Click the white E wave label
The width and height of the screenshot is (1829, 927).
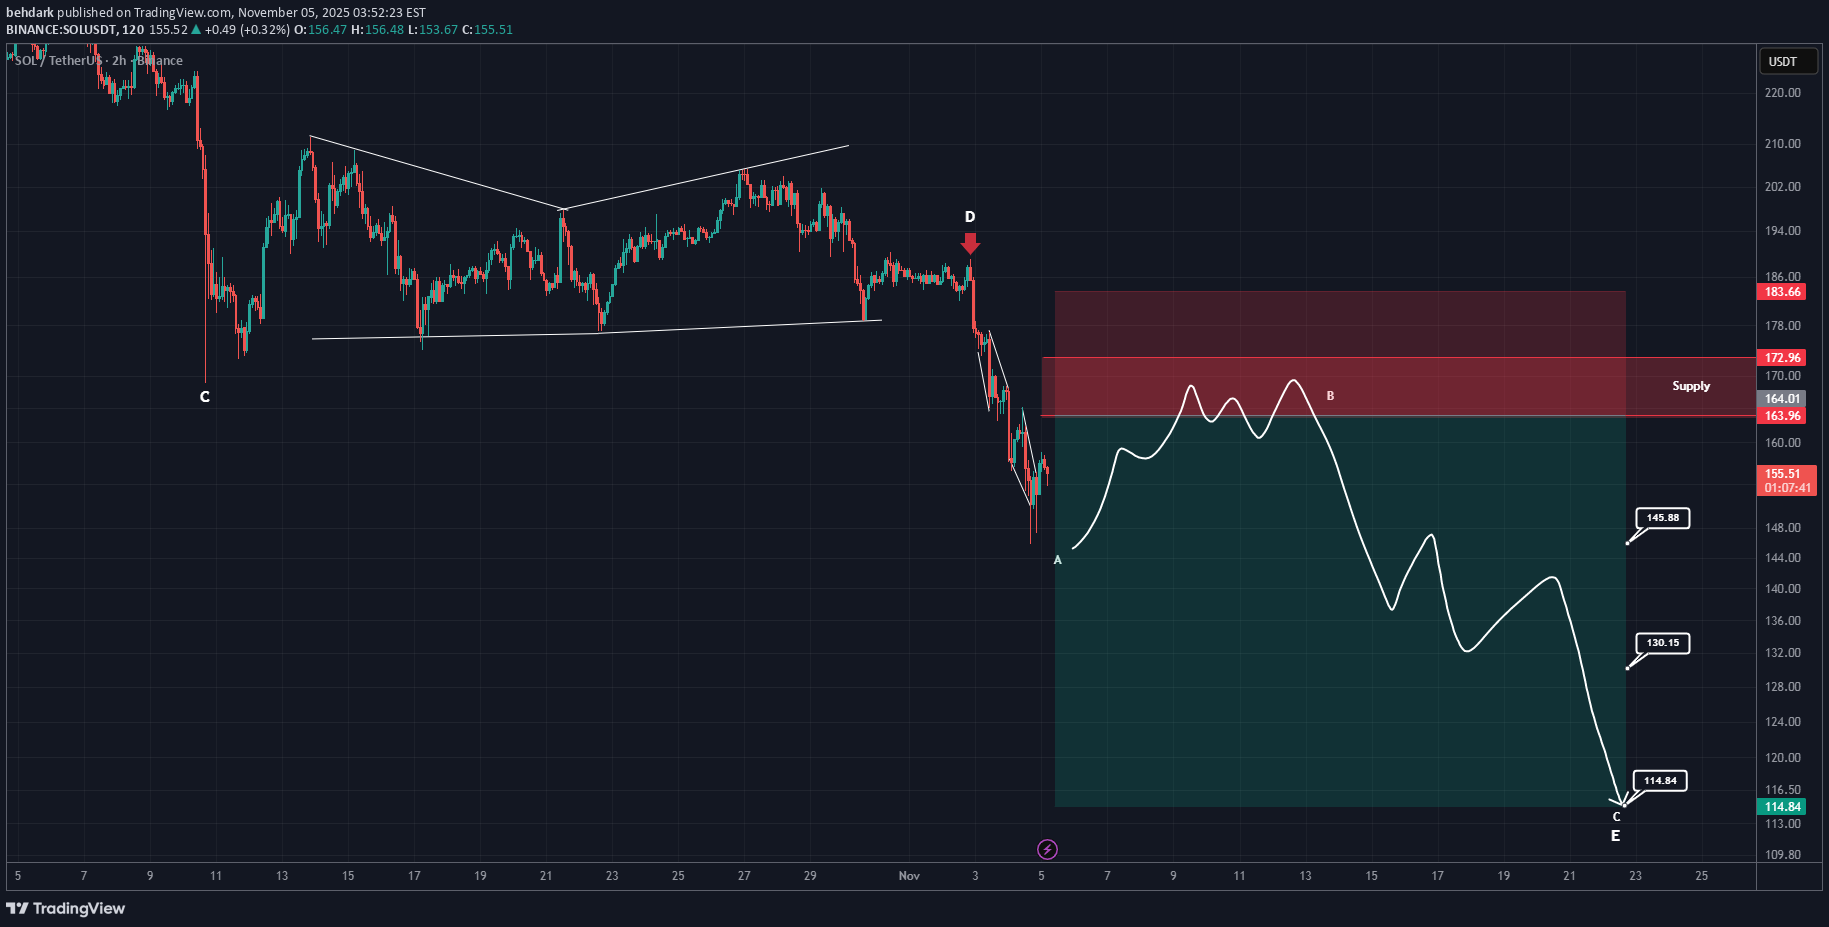pyautogui.click(x=1615, y=836)
